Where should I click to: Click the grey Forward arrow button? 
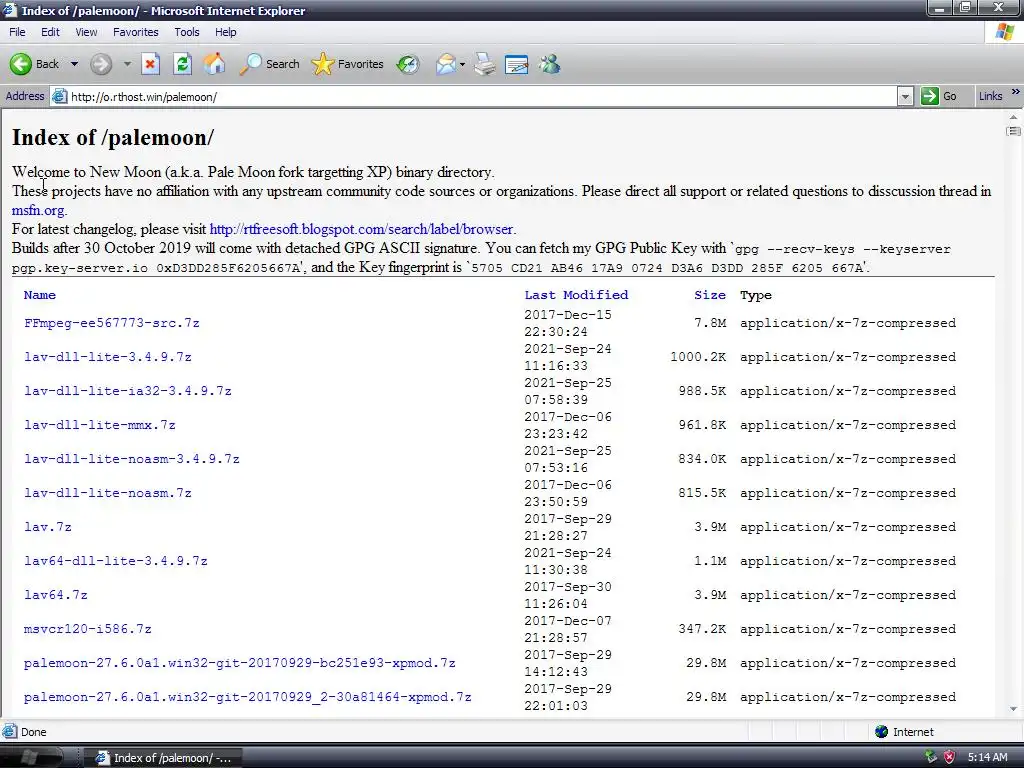pyautogui.click(x=101, y=64)
